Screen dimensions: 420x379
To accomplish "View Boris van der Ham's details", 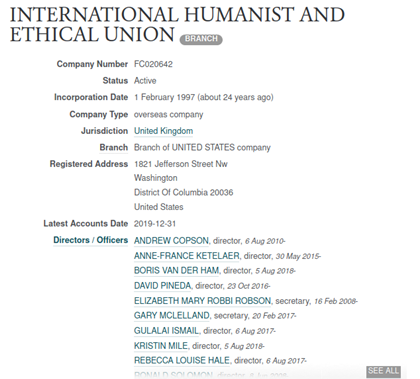I will click(176, 271).
